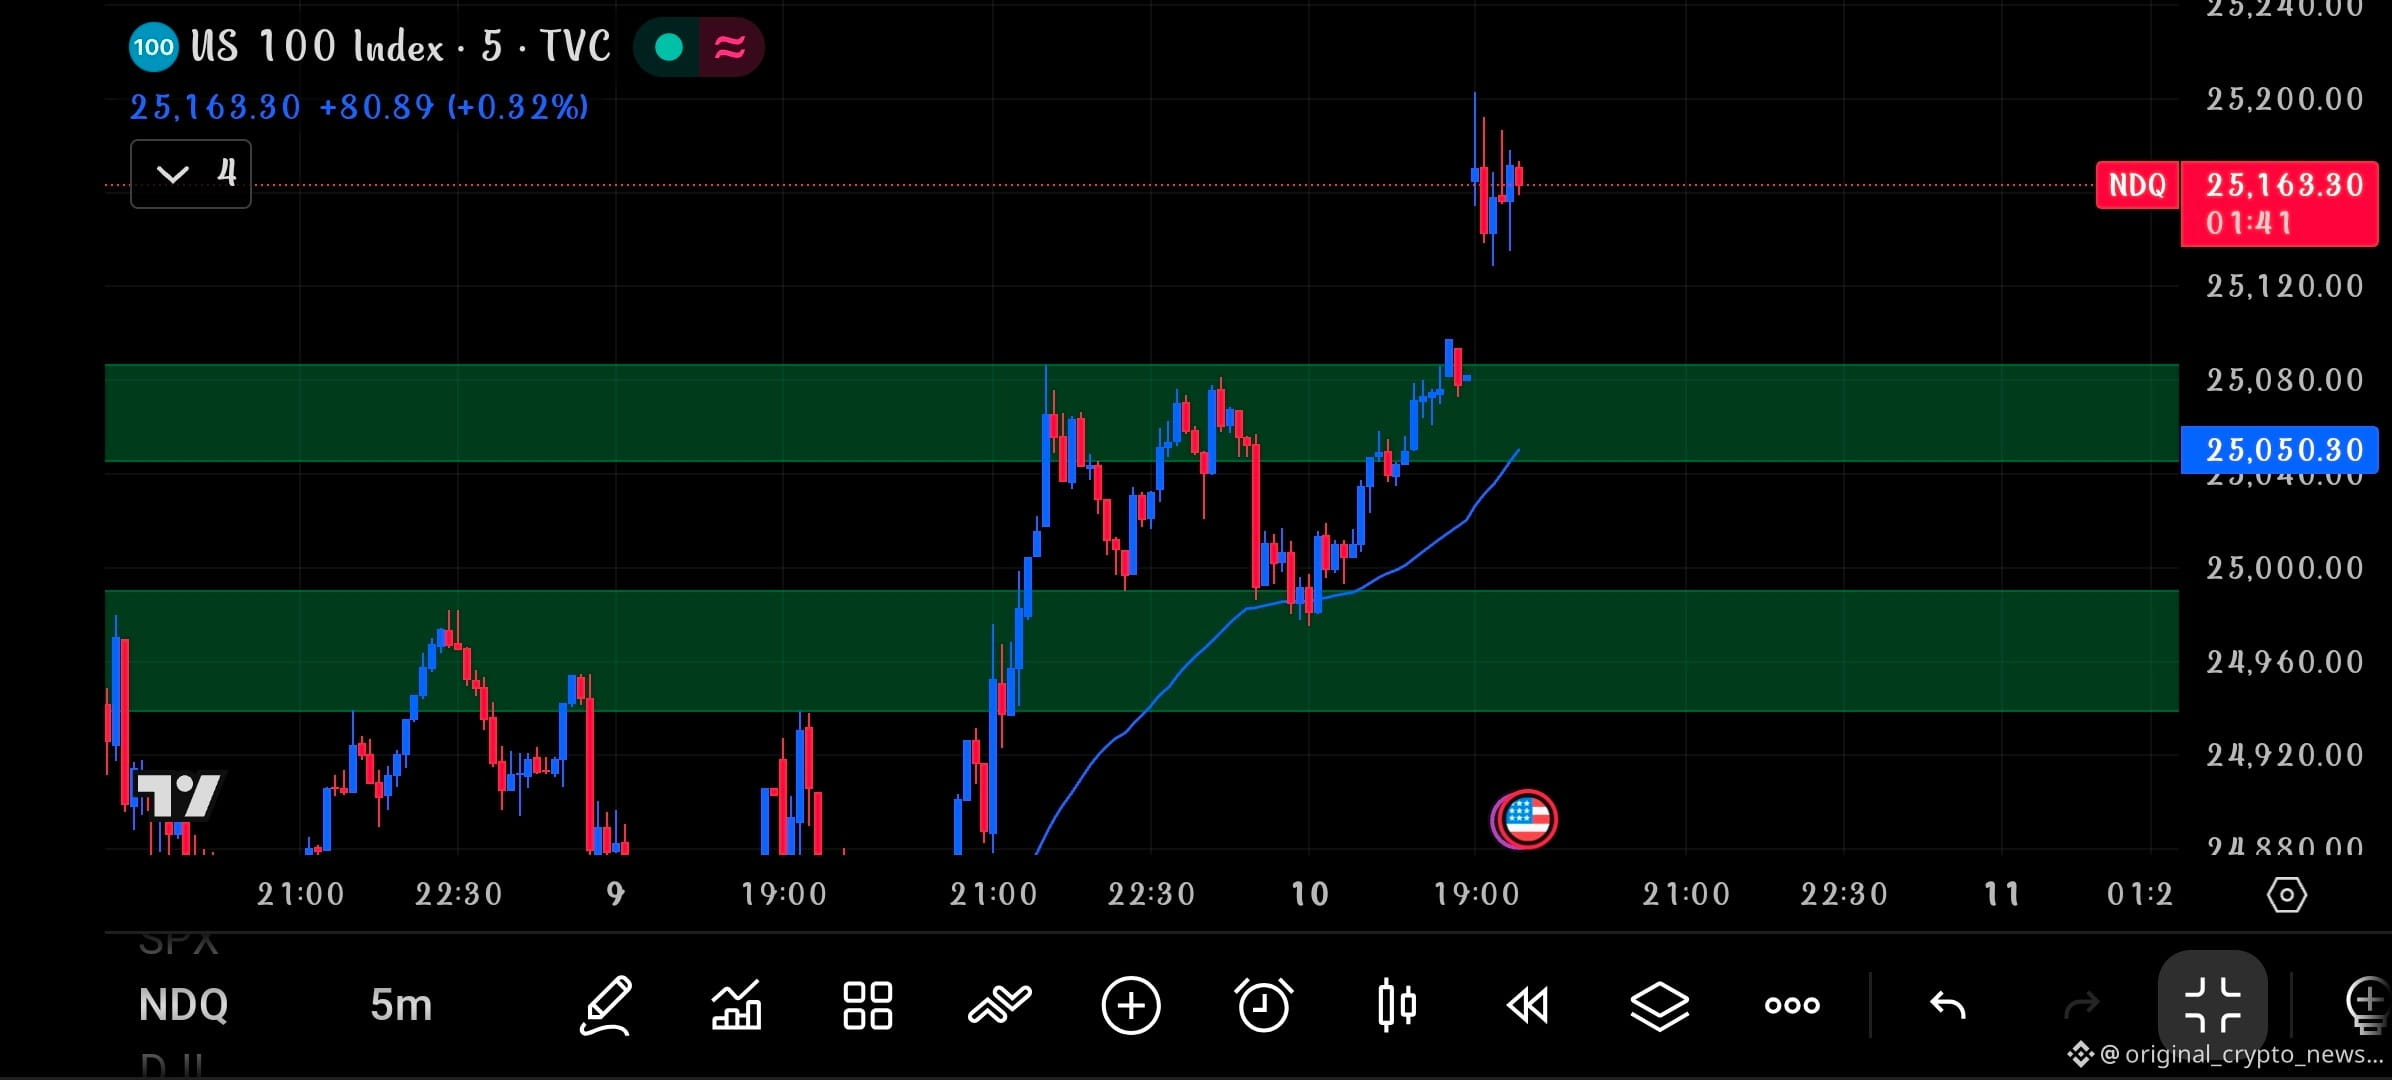The image size is (2392, 1080).
Task: Click the 25,000.00 price axis label
Action: 2285,568
